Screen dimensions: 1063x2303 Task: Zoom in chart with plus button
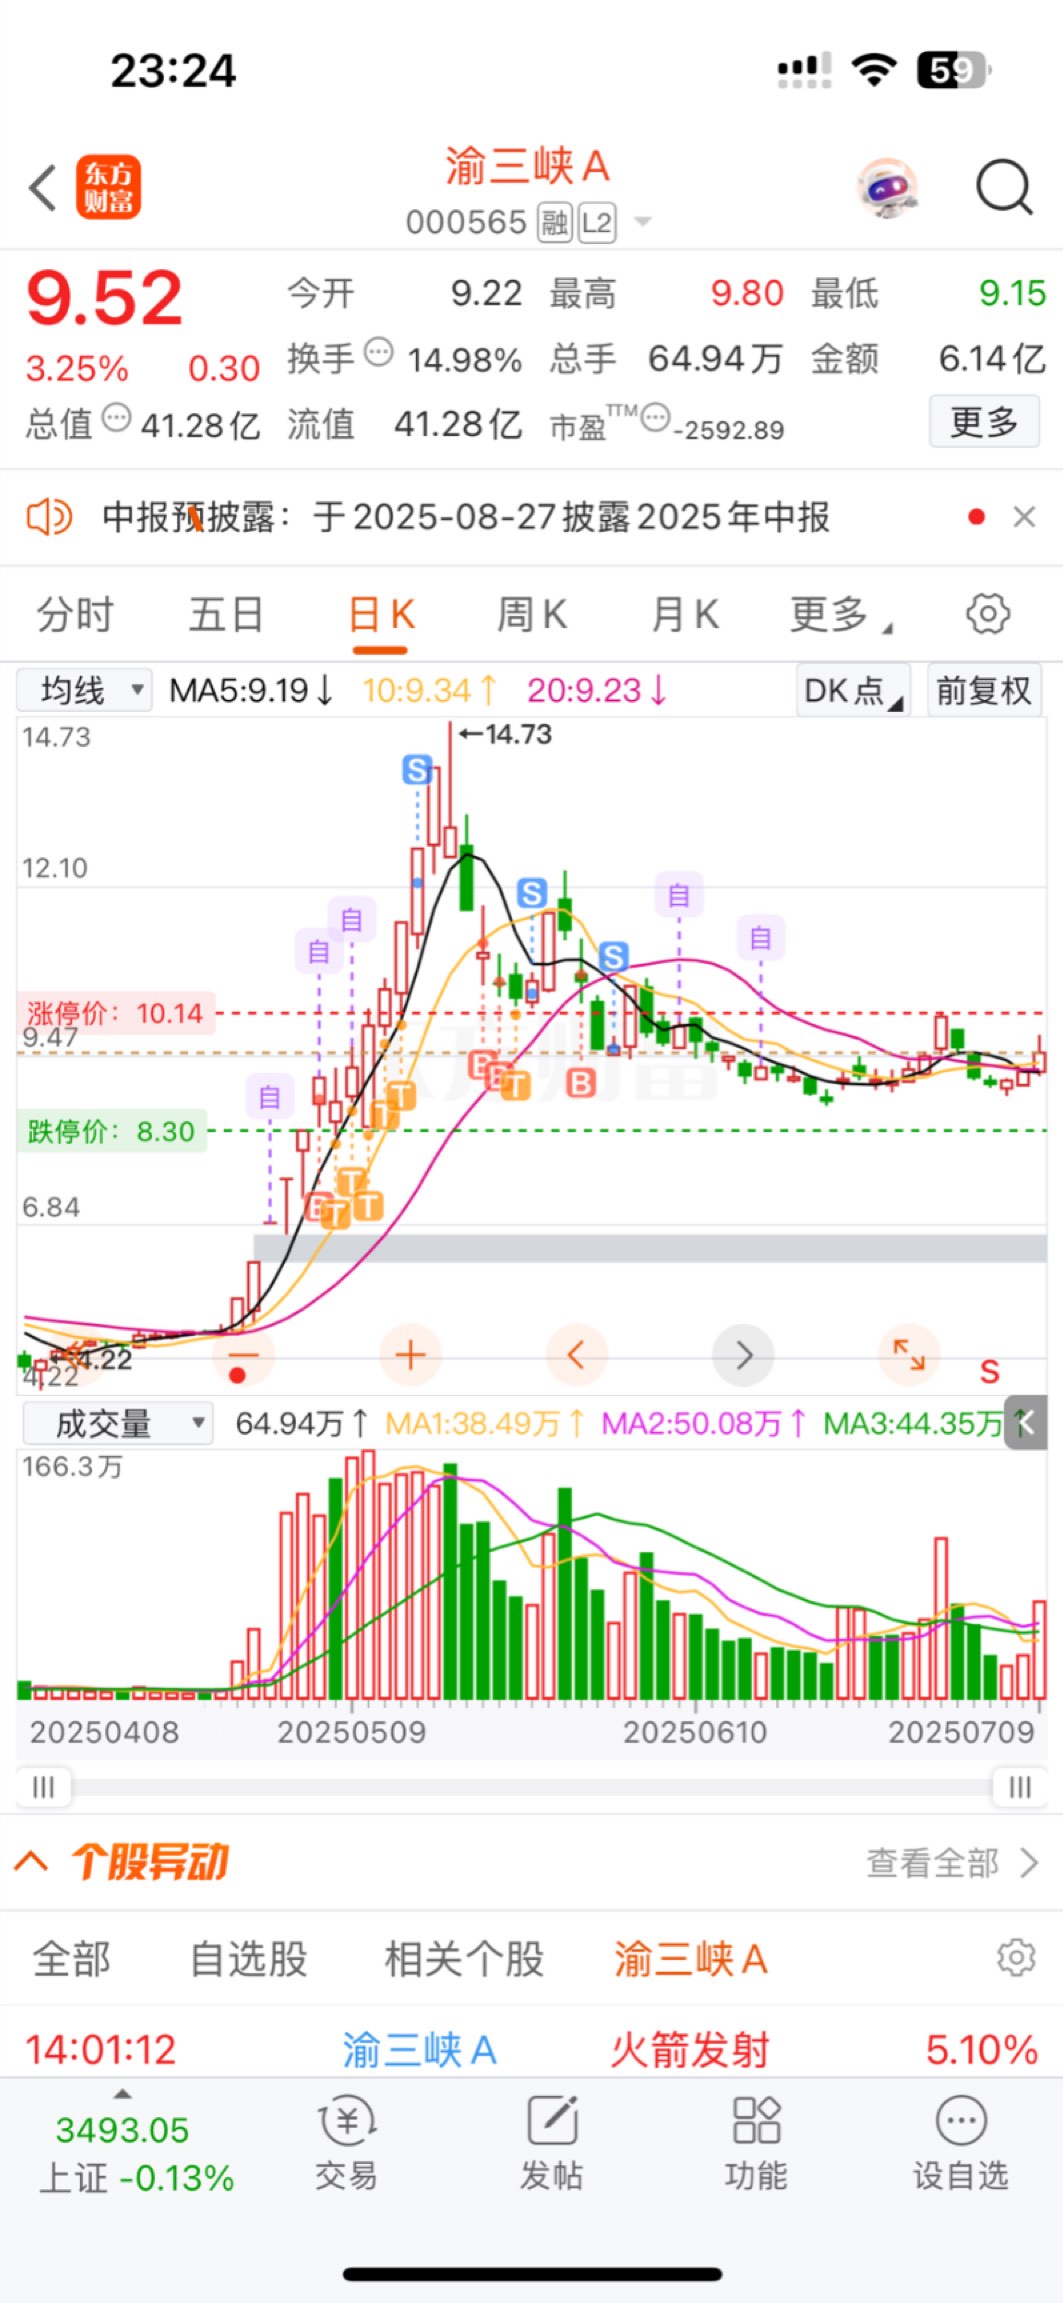(x=410, y=1355)
